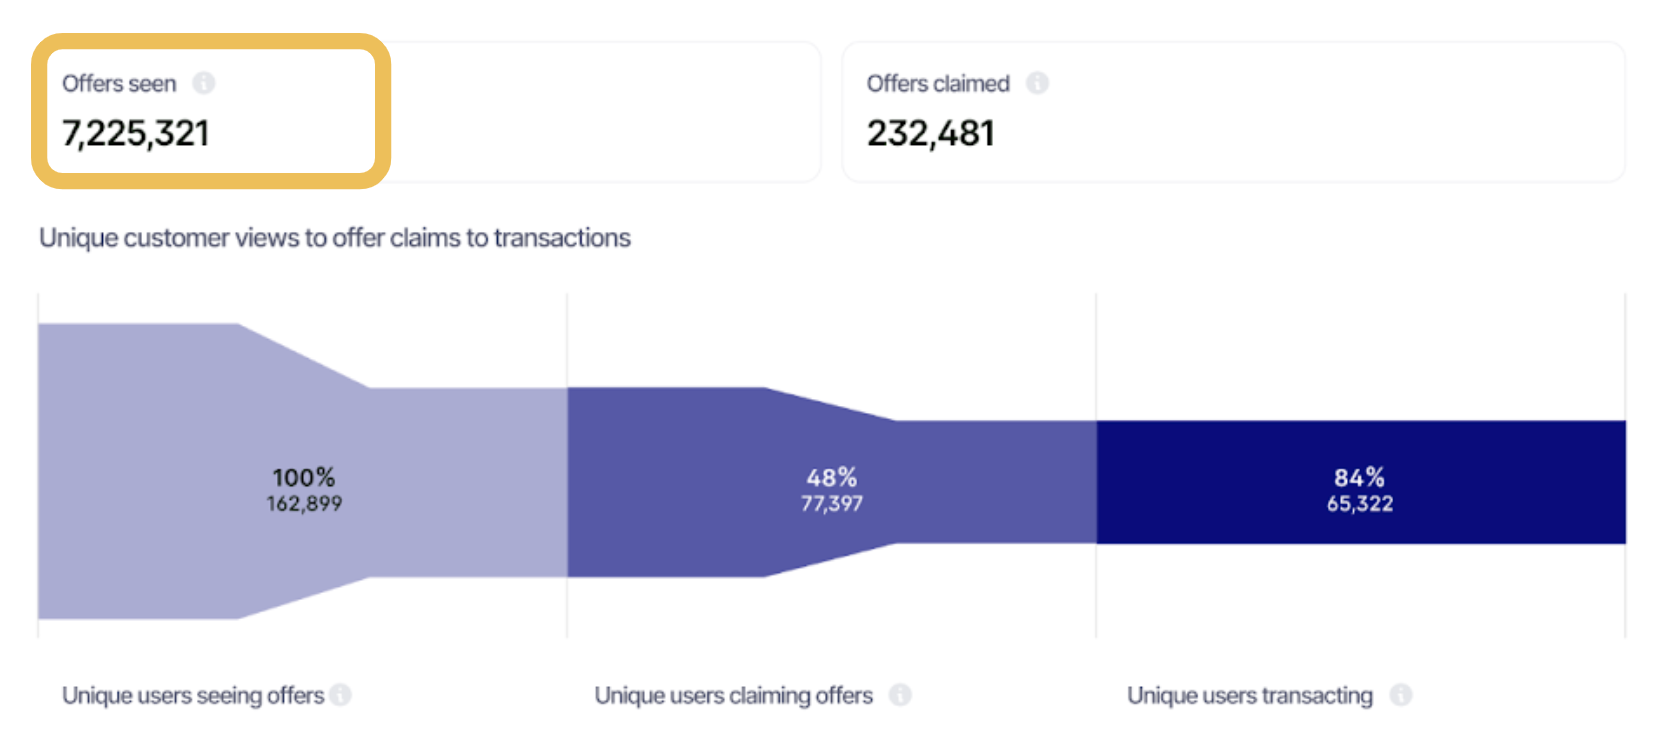This screenshot has height=750, width=1656.
Task: Click the 84% percentage in the funnel
Action: point(1359,477)
